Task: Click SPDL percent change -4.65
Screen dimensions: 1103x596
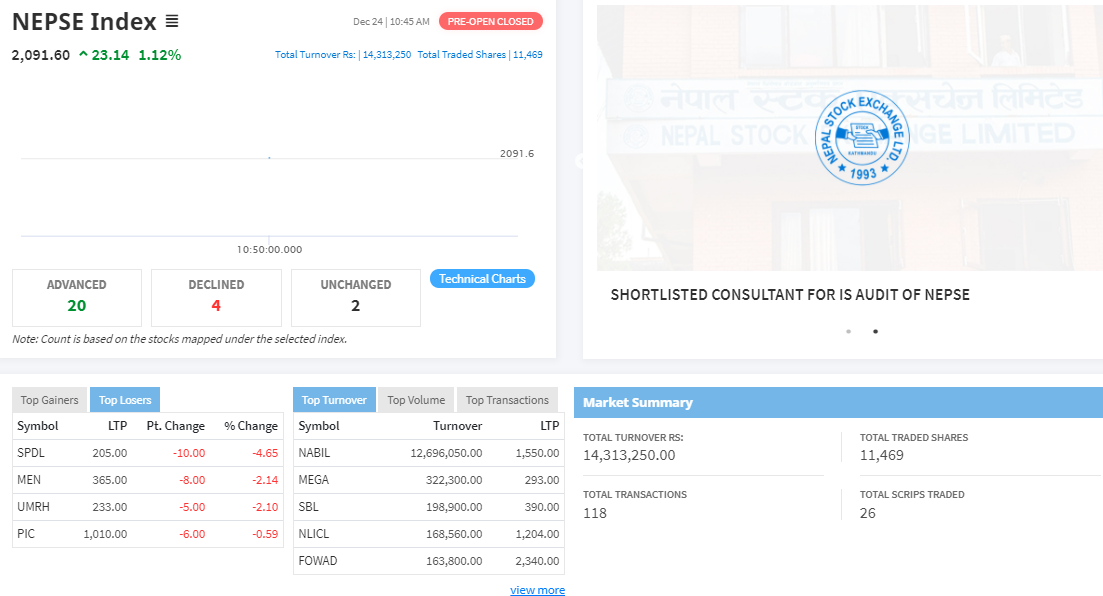Action: (265, 453)
